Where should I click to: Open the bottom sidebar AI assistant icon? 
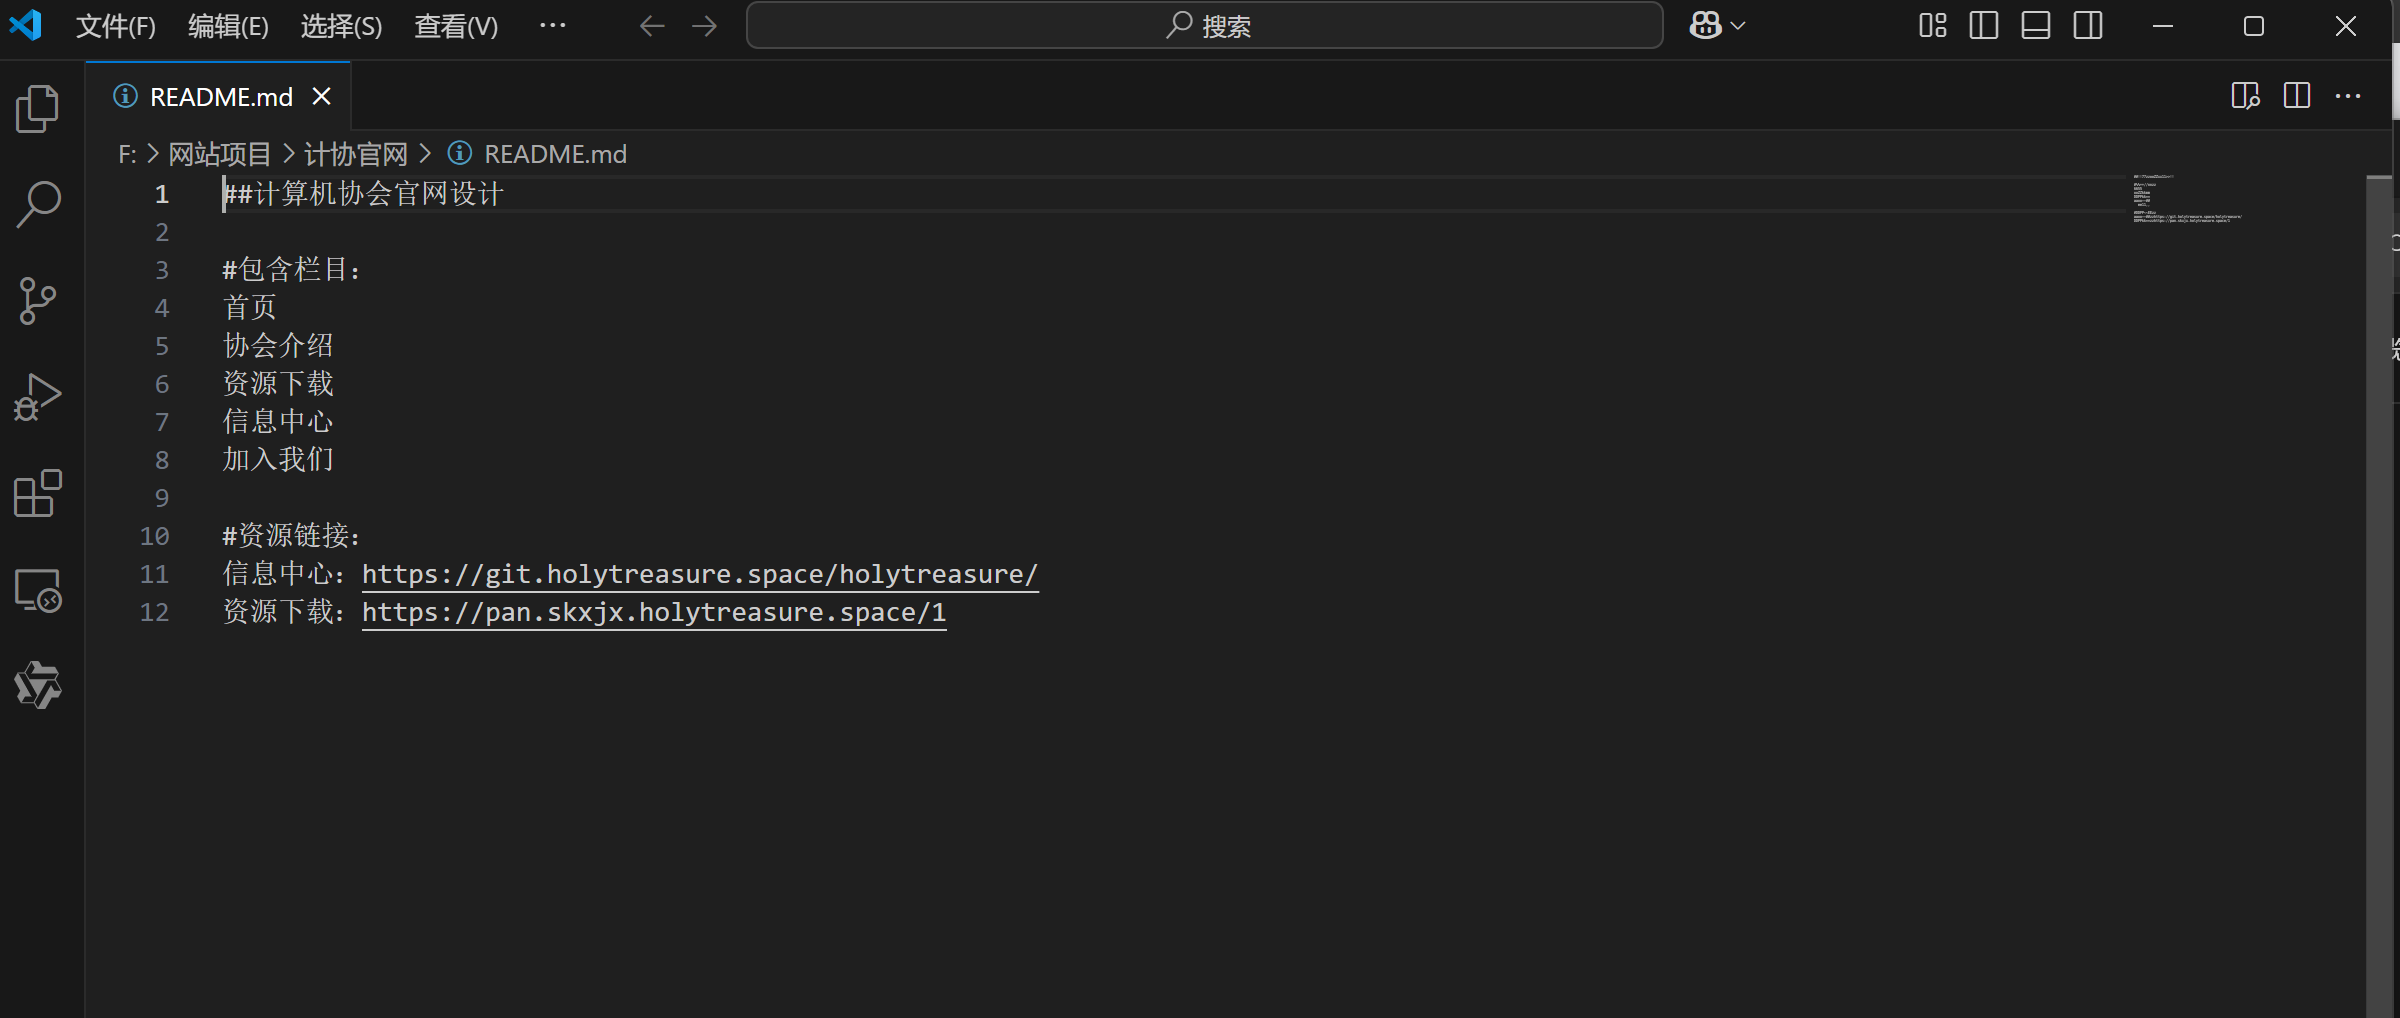pos(38,685)
